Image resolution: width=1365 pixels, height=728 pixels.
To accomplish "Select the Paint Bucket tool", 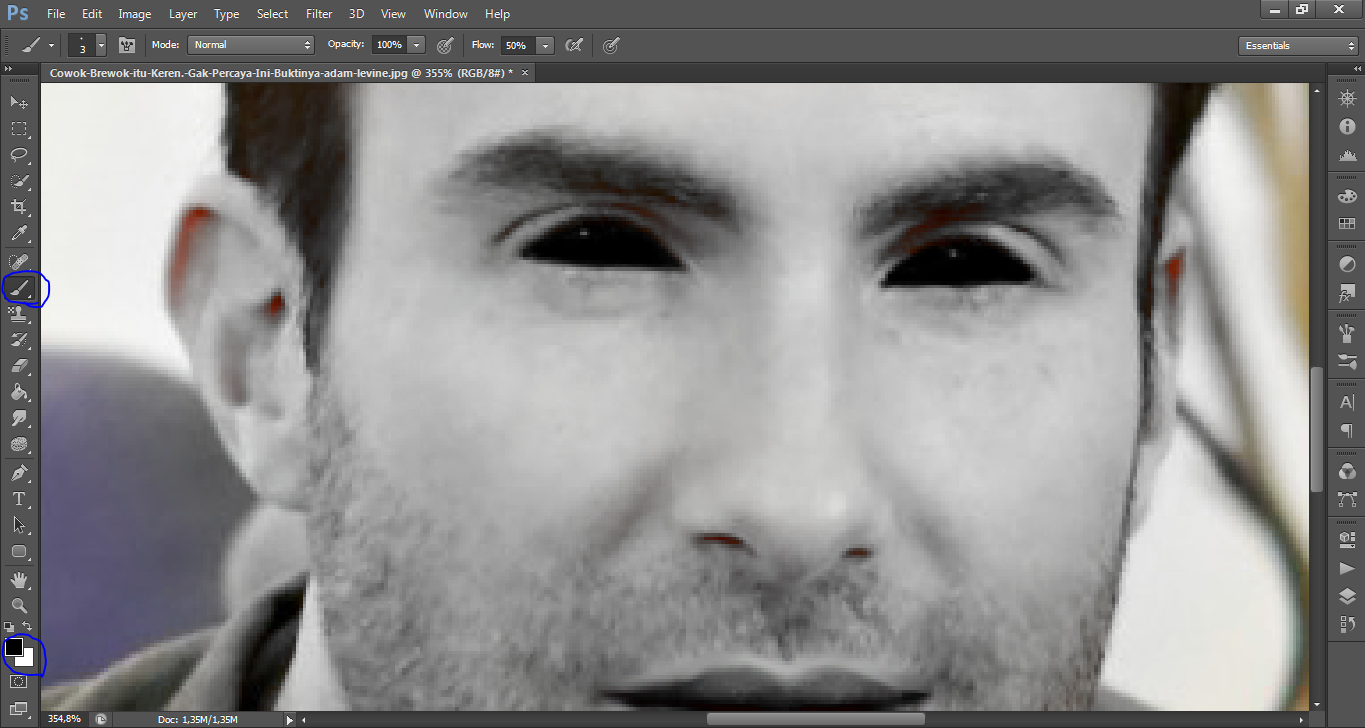I will point(19,392).
